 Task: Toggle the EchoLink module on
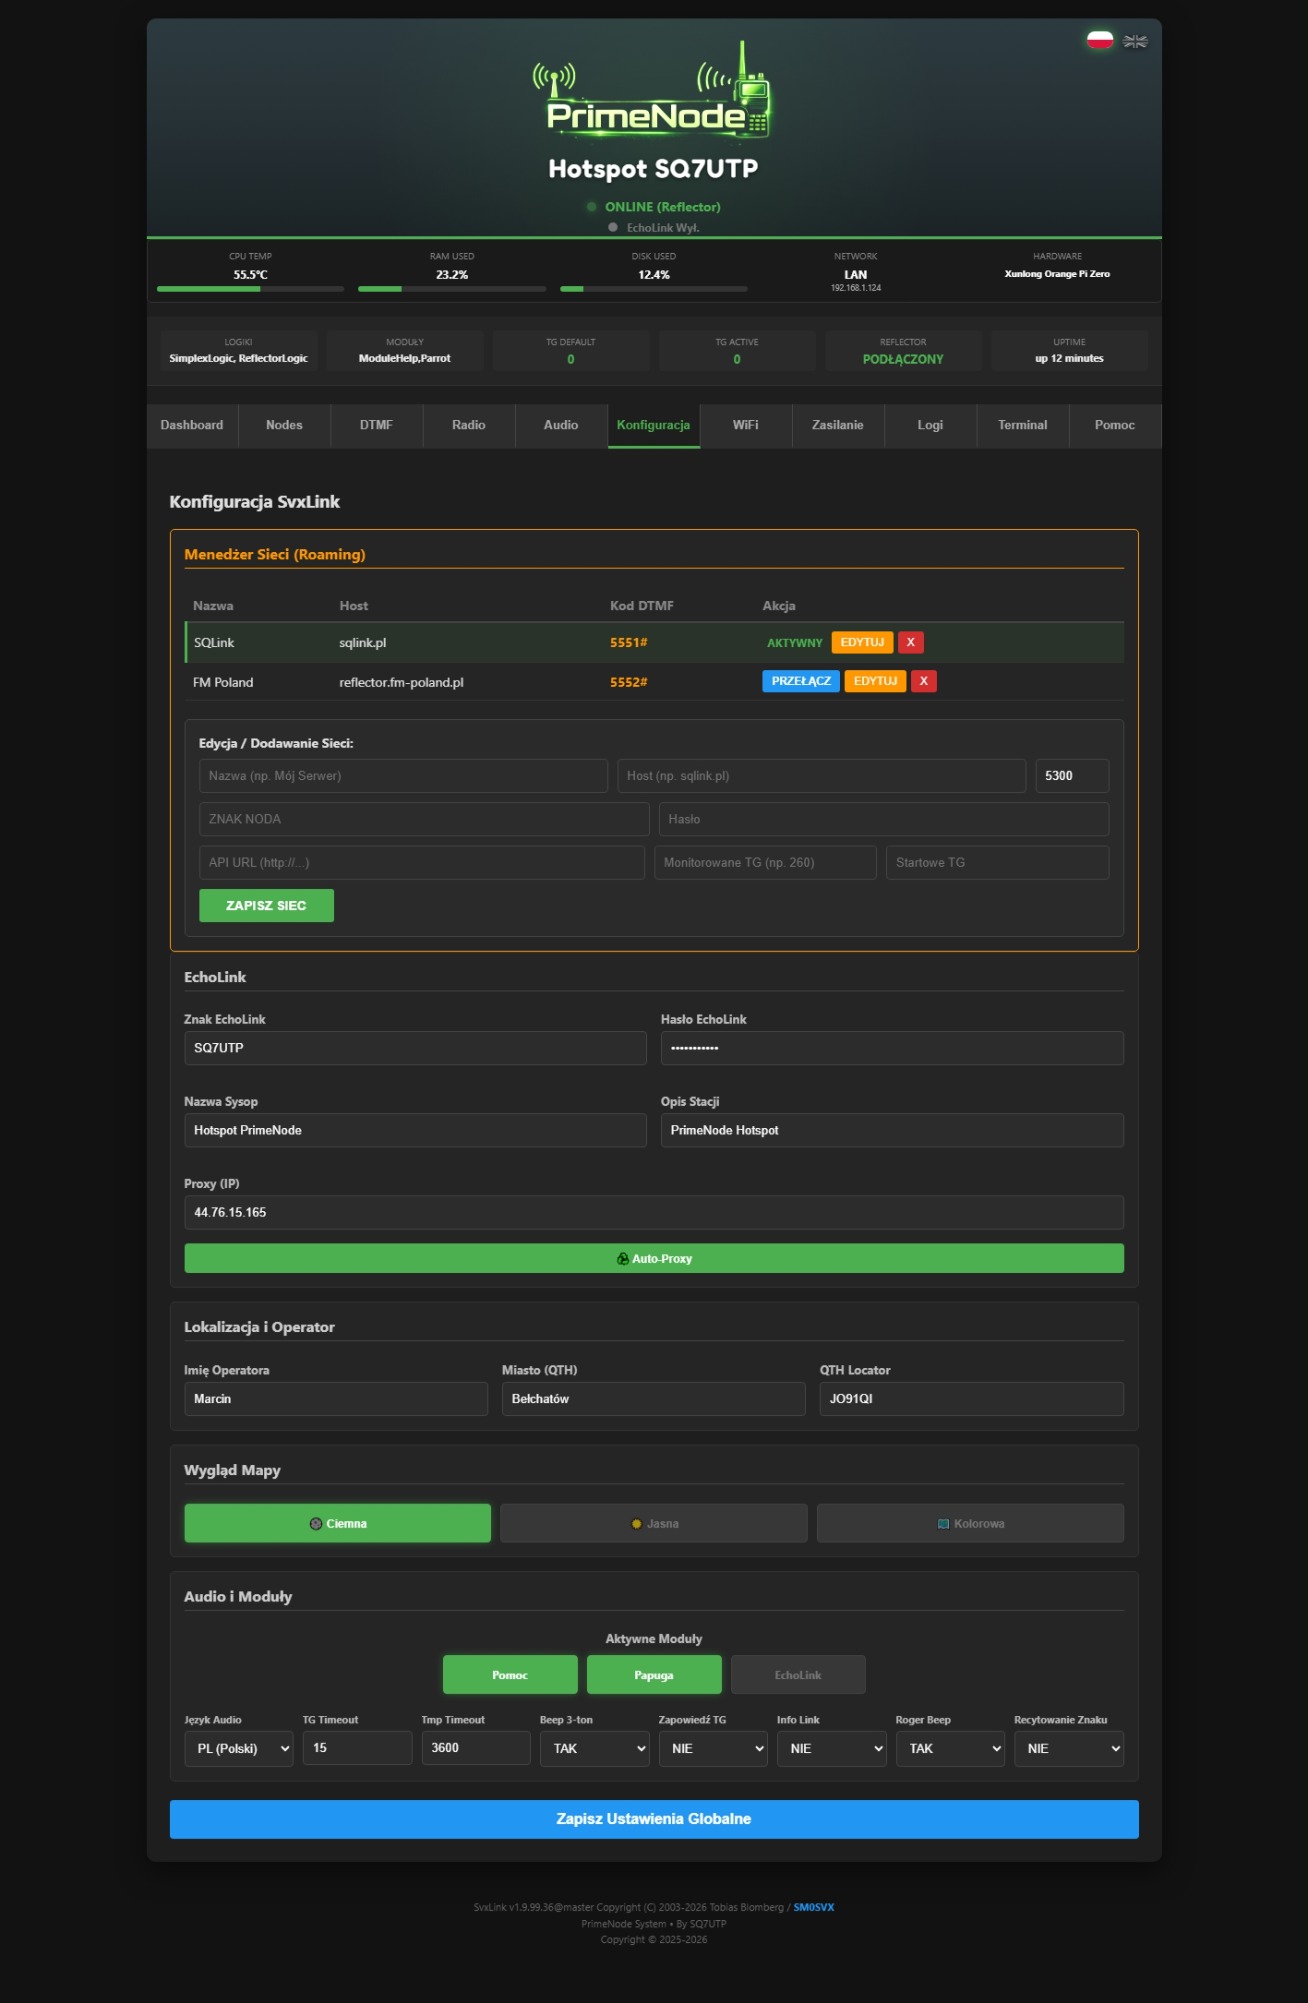click(798, 1675)
